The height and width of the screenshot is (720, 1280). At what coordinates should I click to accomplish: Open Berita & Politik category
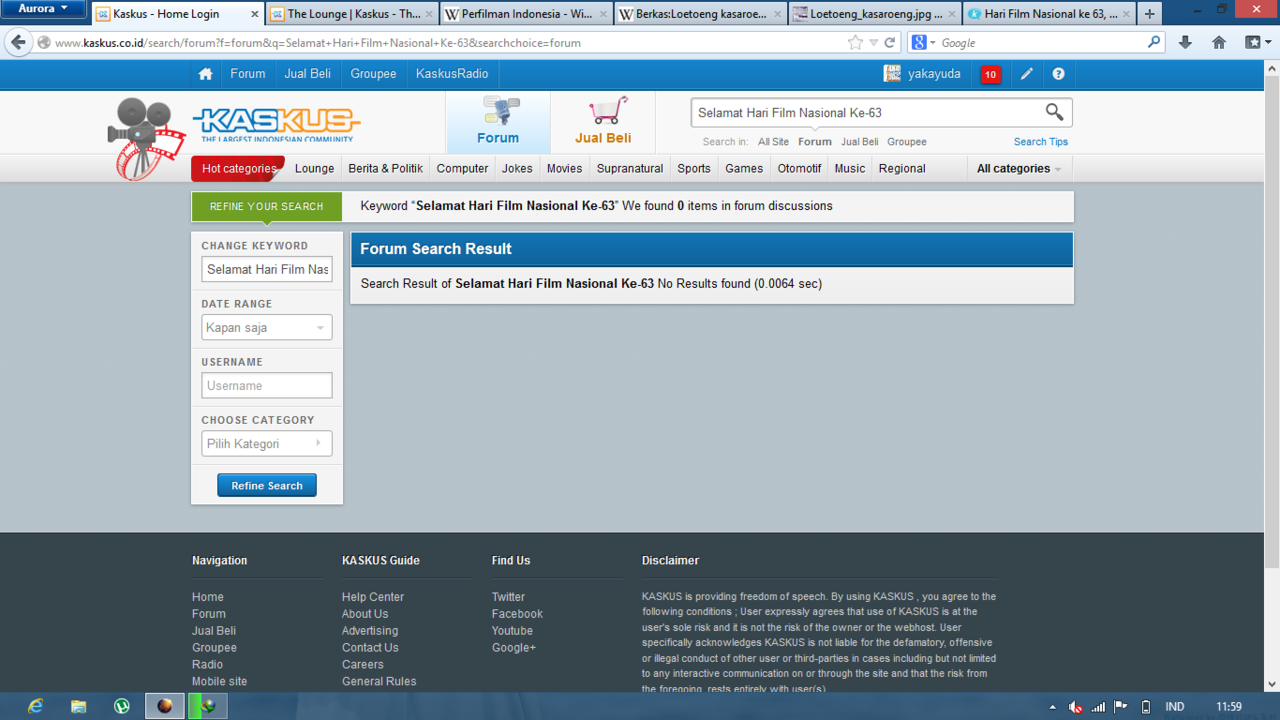pyautogui.click(x=385, y=168)
